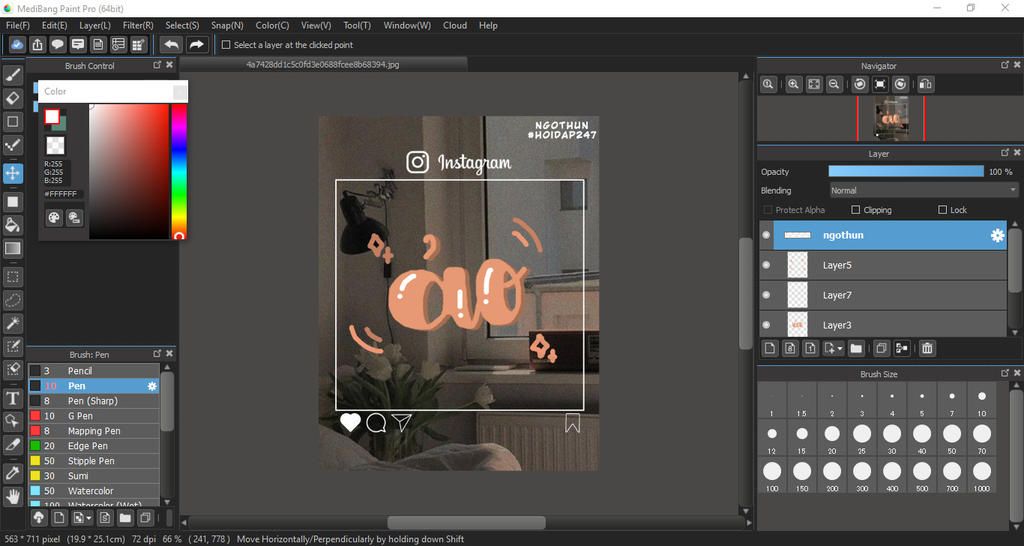1024x546 pixels.
Task: Pick brush size 25
Action: (861, 438)
